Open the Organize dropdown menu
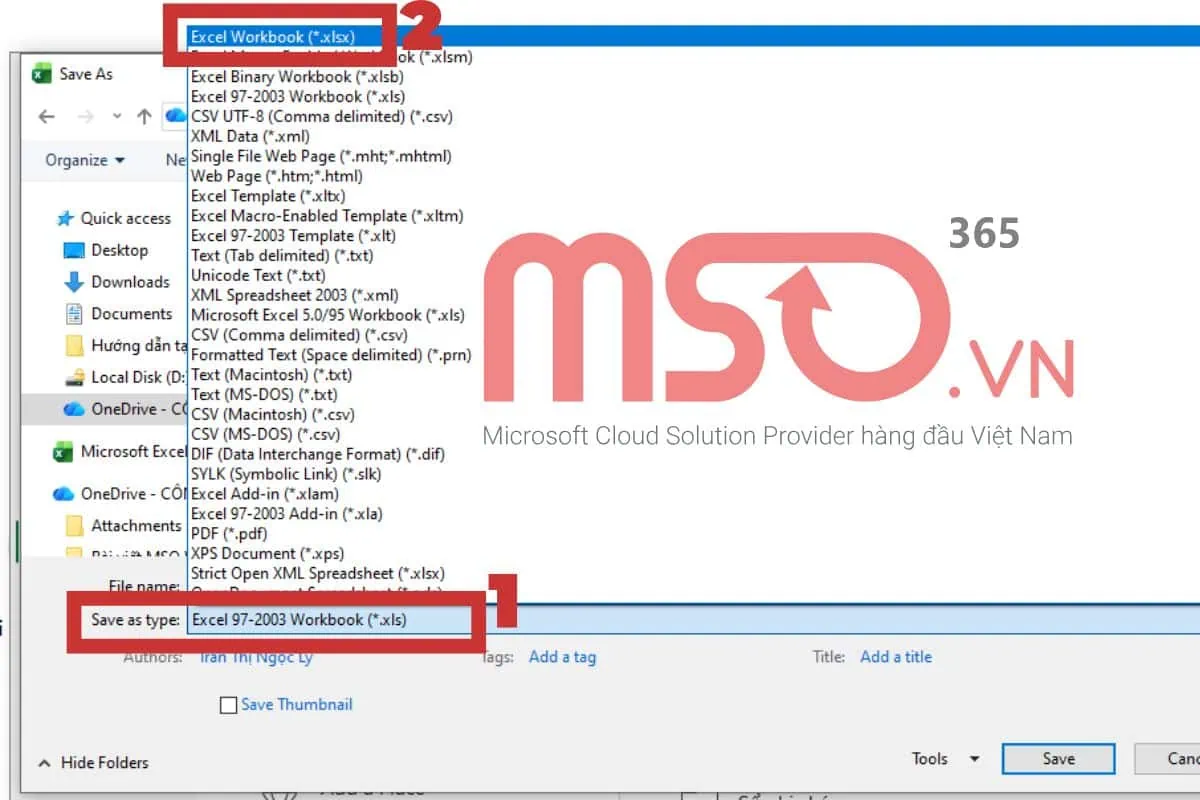 (85, 160)
